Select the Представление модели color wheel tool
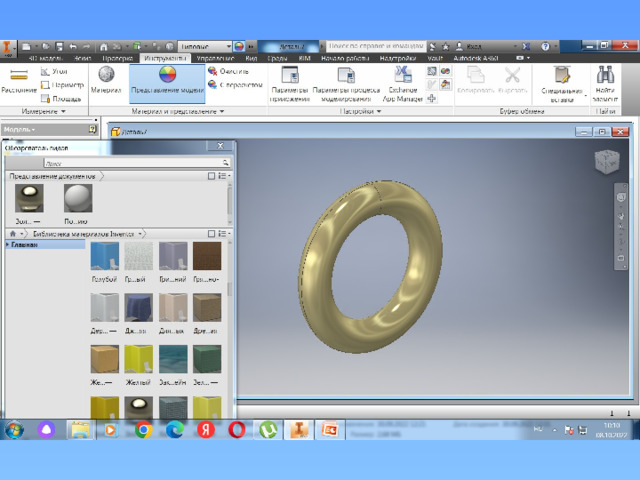640x480 pixels. coord(167,79)
